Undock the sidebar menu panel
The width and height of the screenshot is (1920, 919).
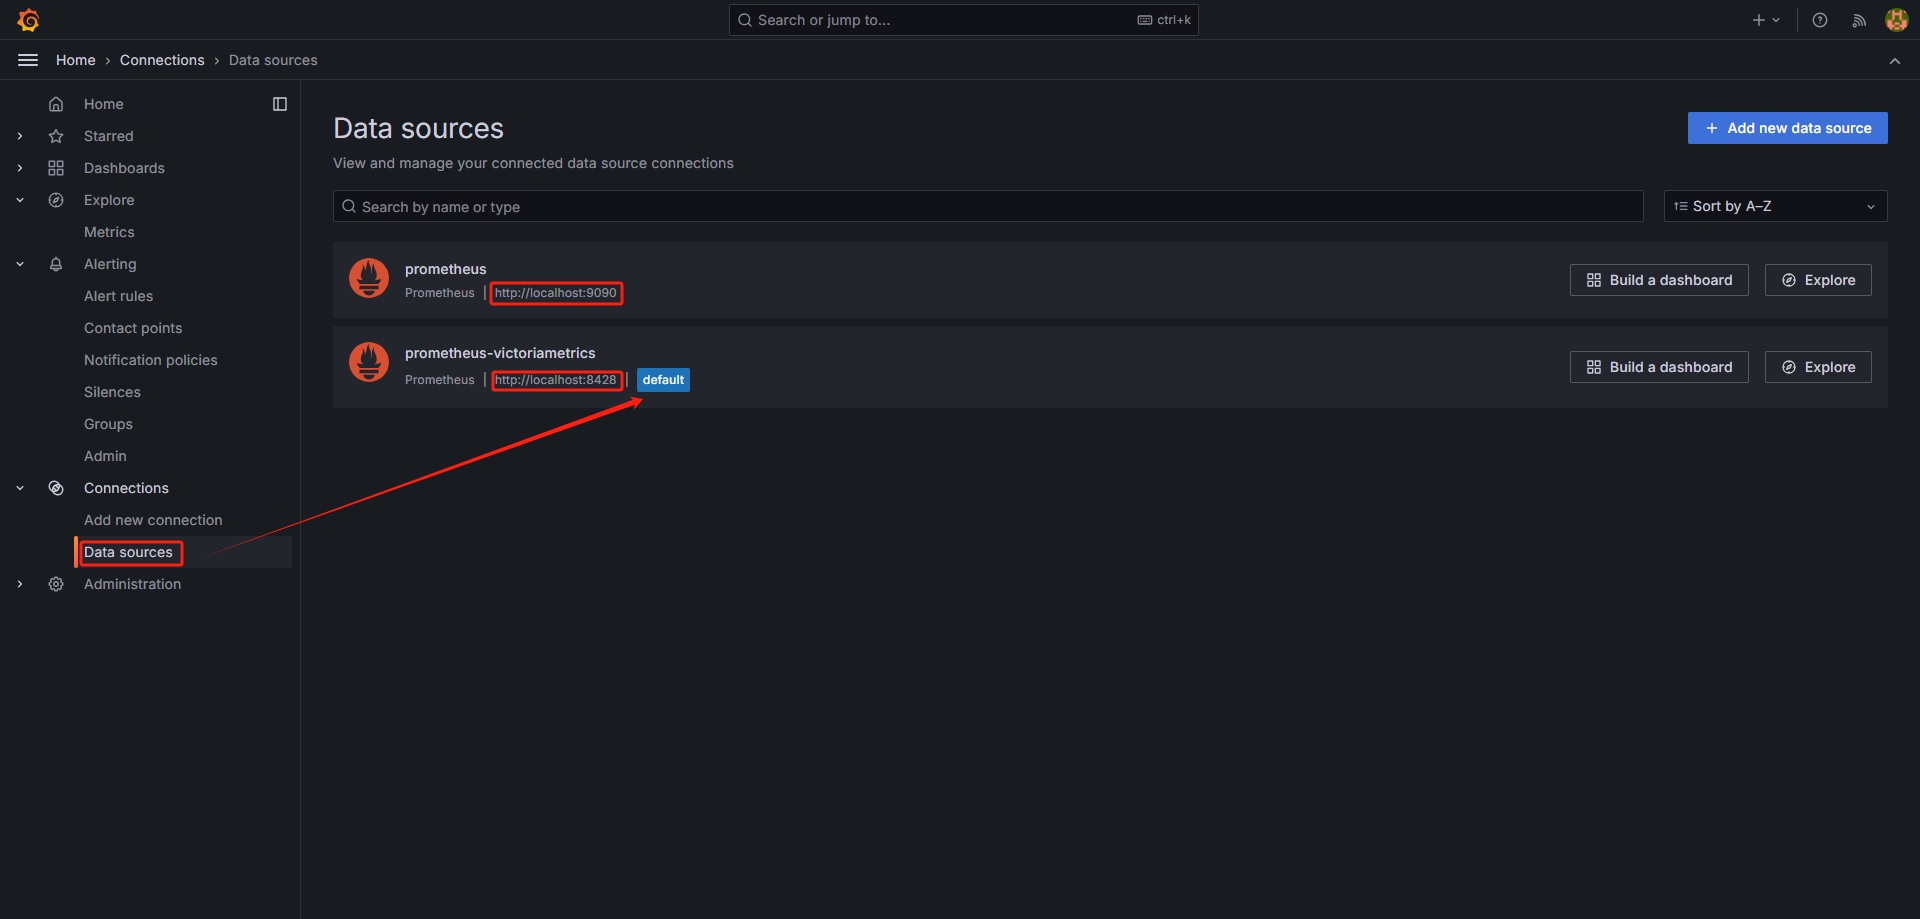[280, 104]
